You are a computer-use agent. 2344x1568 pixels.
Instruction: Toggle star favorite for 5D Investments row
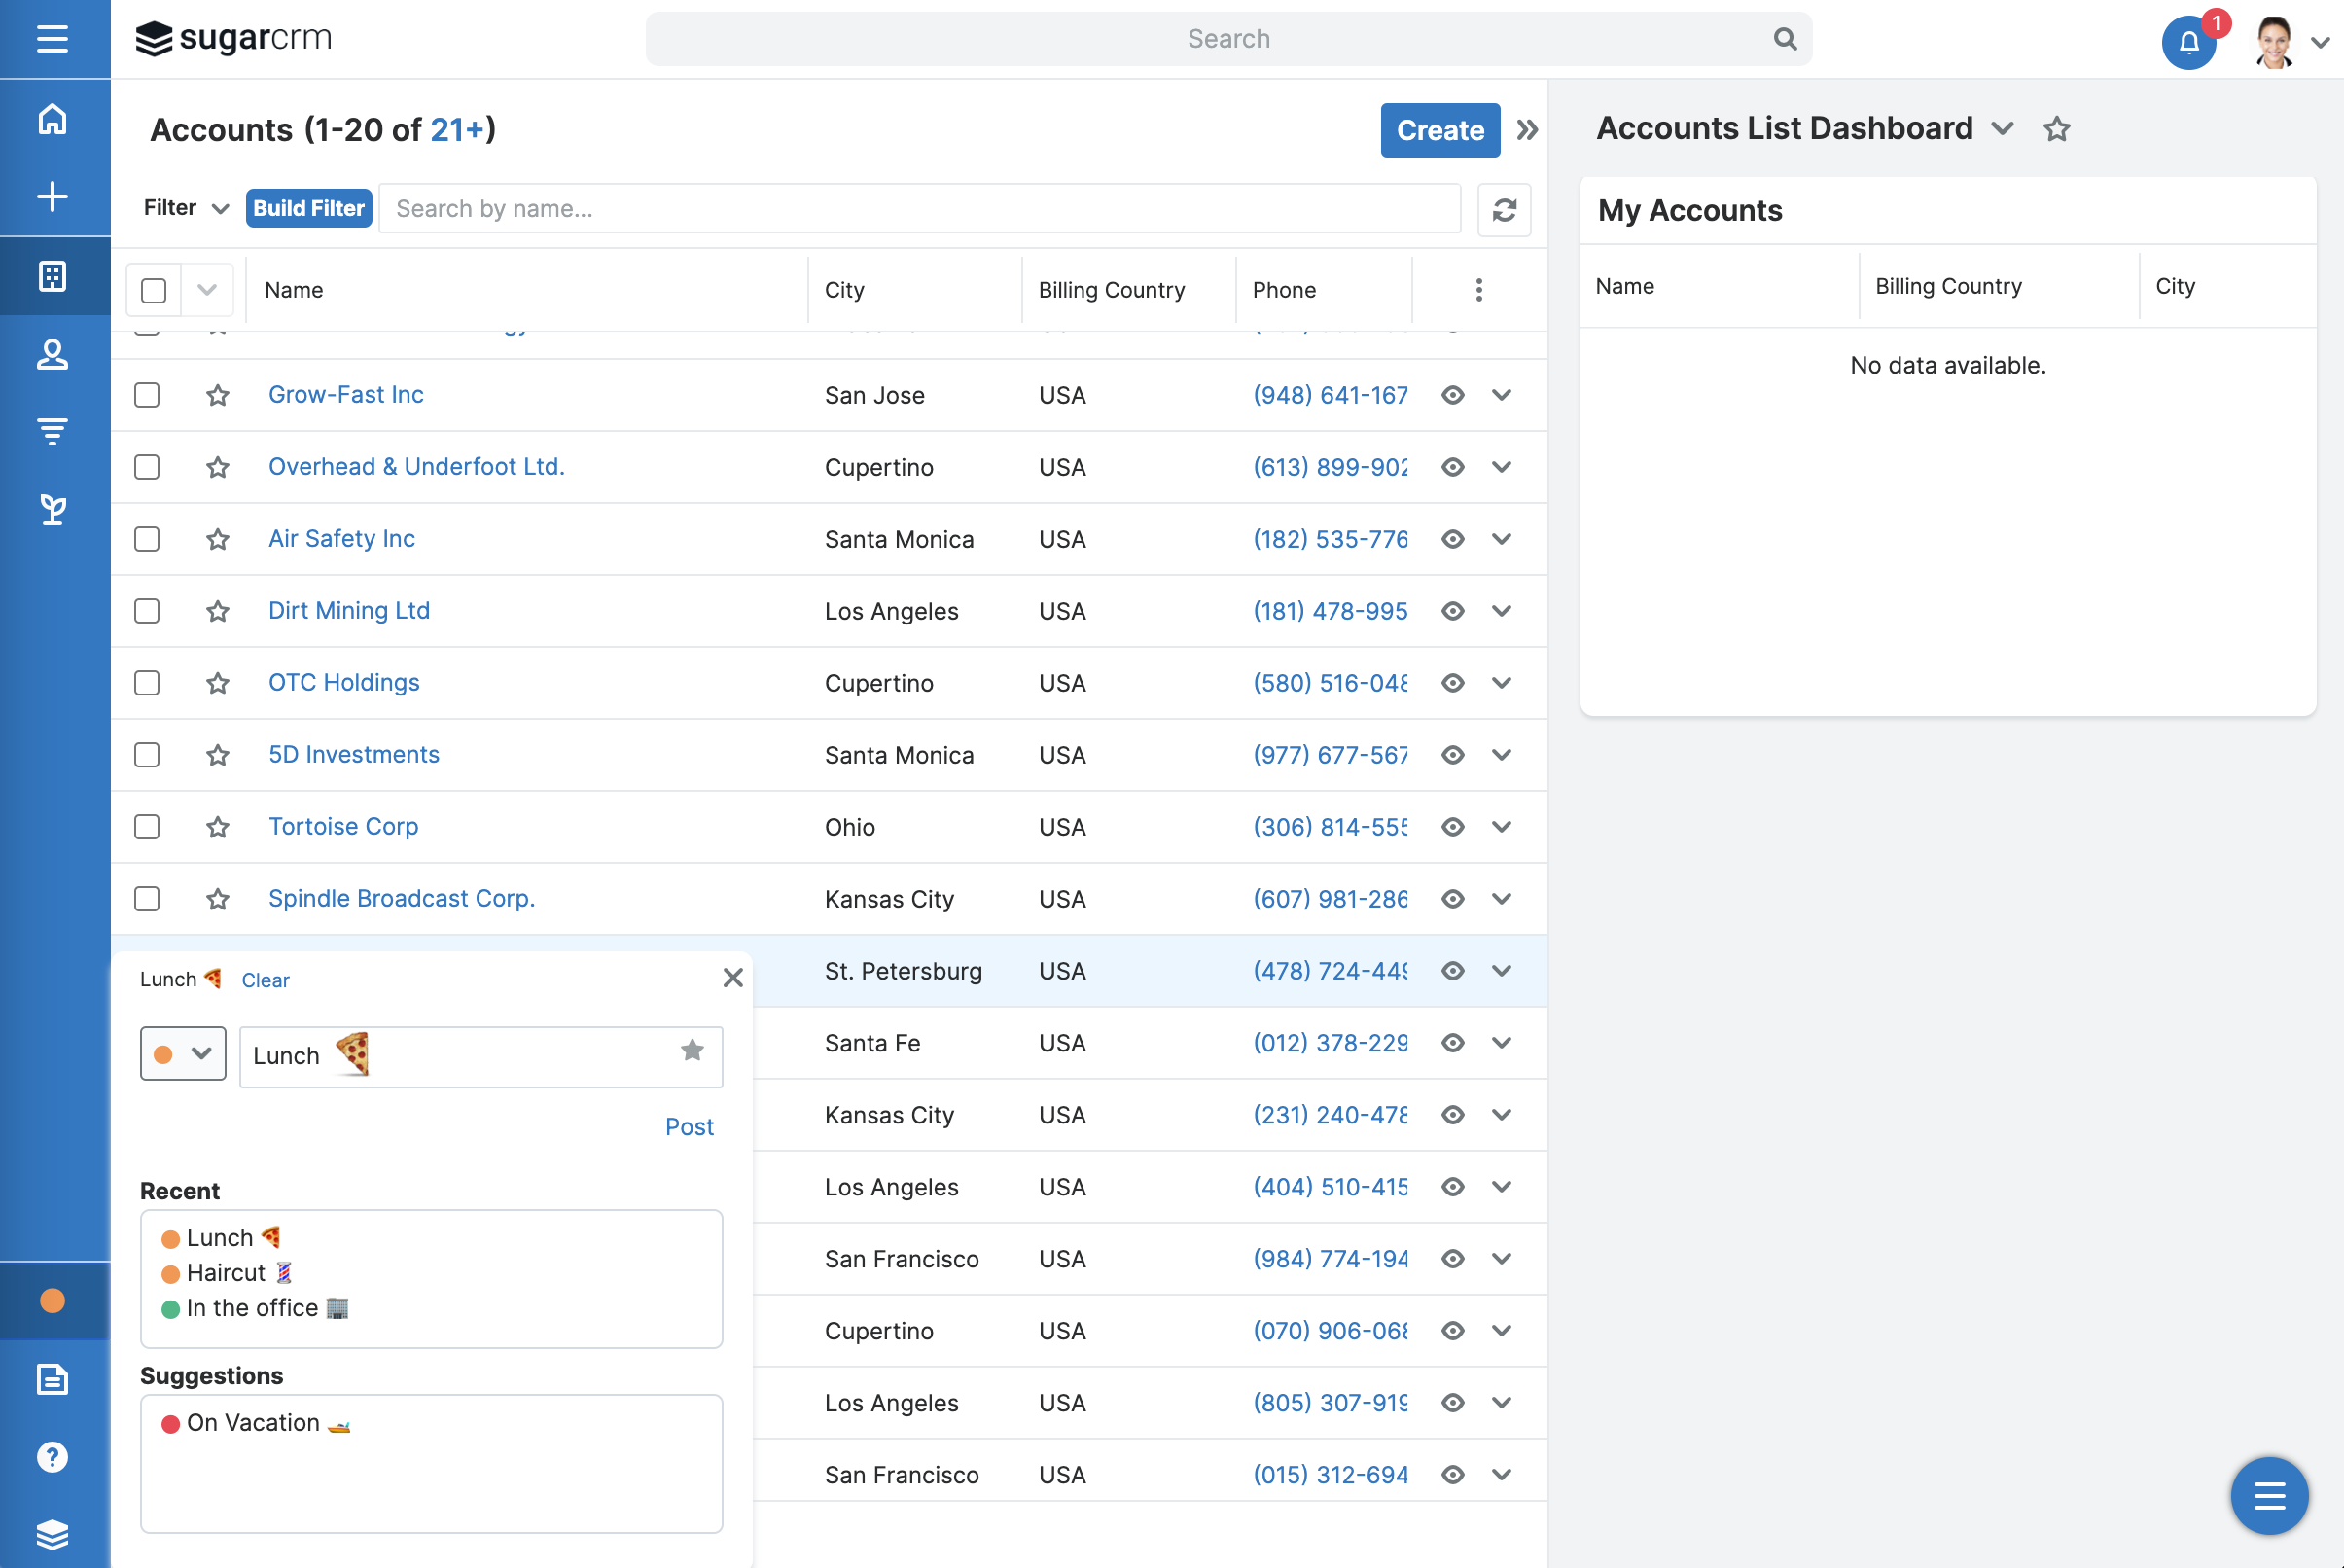coord(219,754)
